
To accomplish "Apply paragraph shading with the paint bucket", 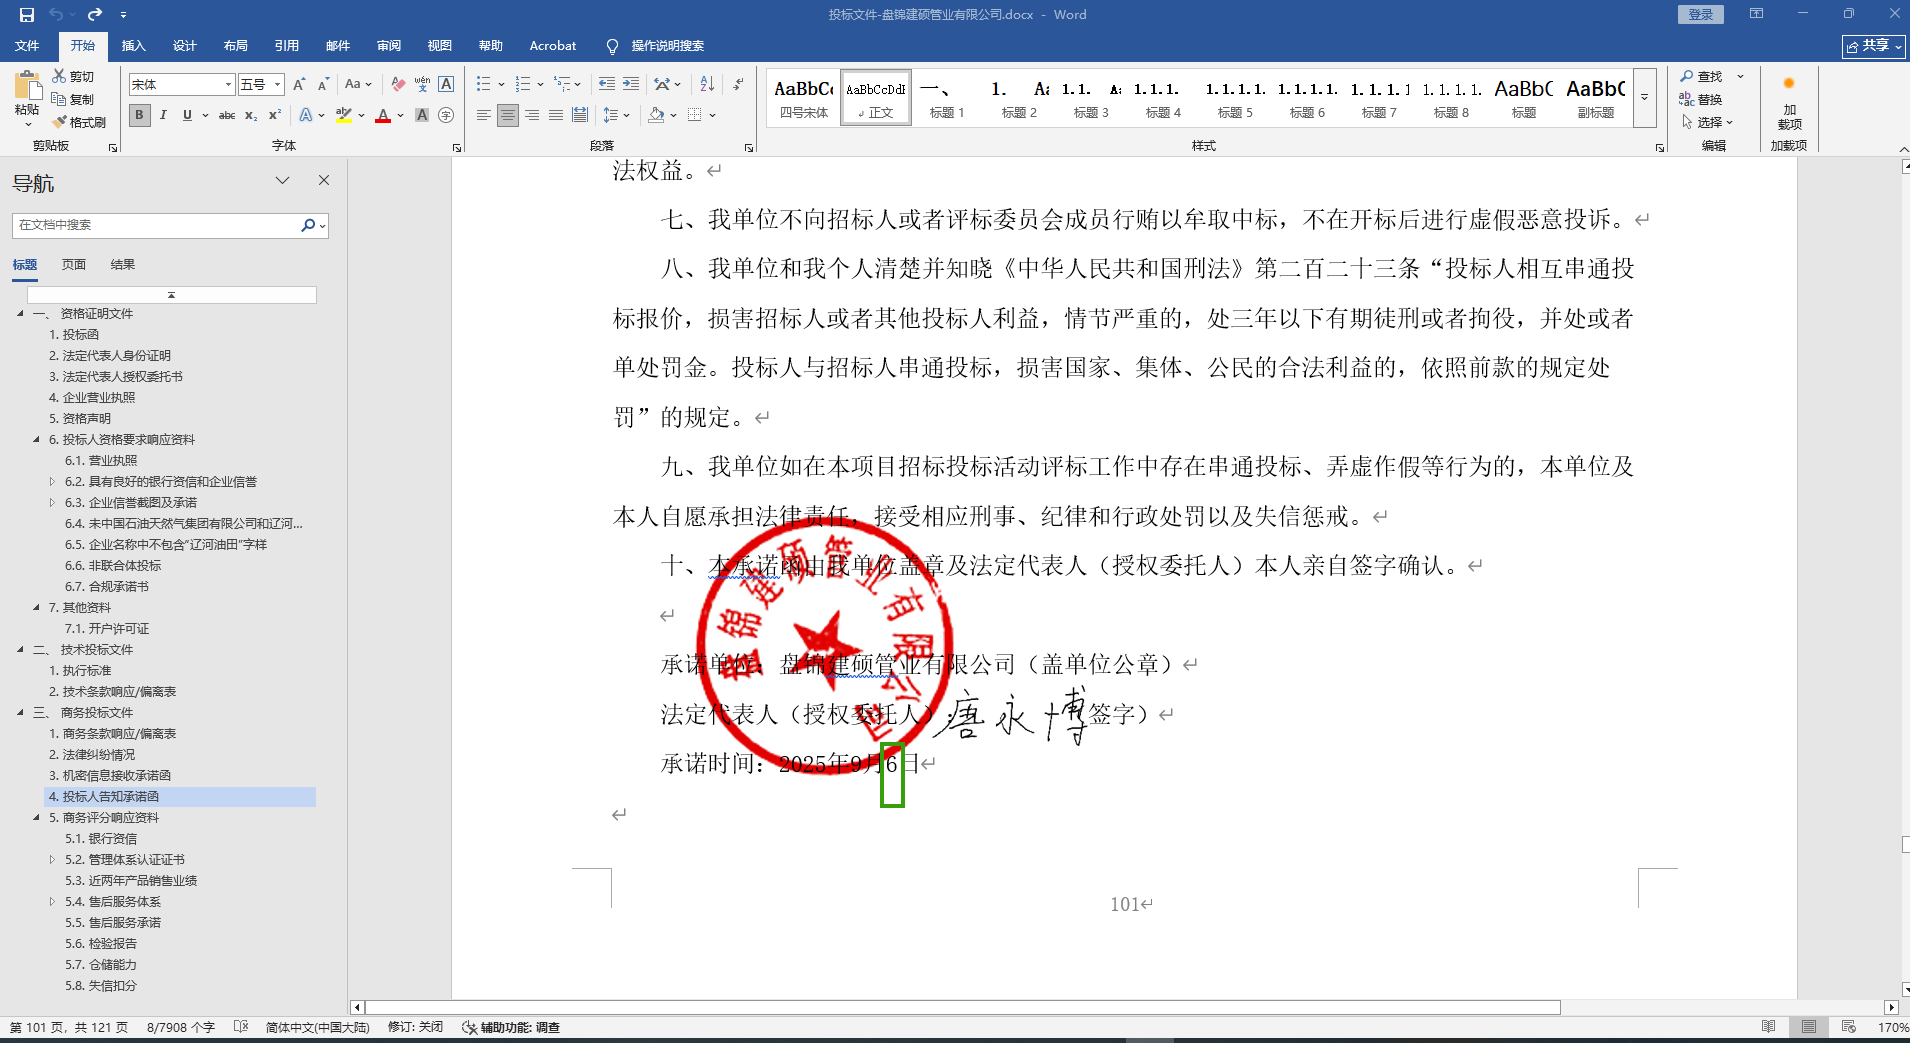I will click(656, 115).
